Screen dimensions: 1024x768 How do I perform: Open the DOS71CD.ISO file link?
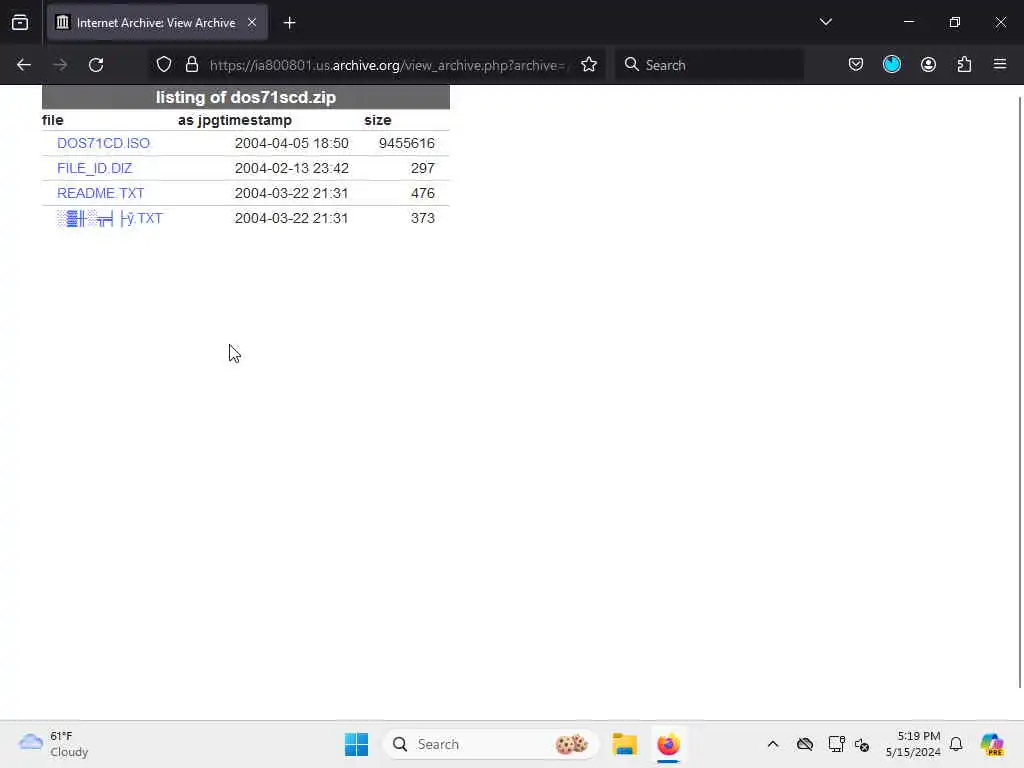pyautogui.click(x=103, y=143)
